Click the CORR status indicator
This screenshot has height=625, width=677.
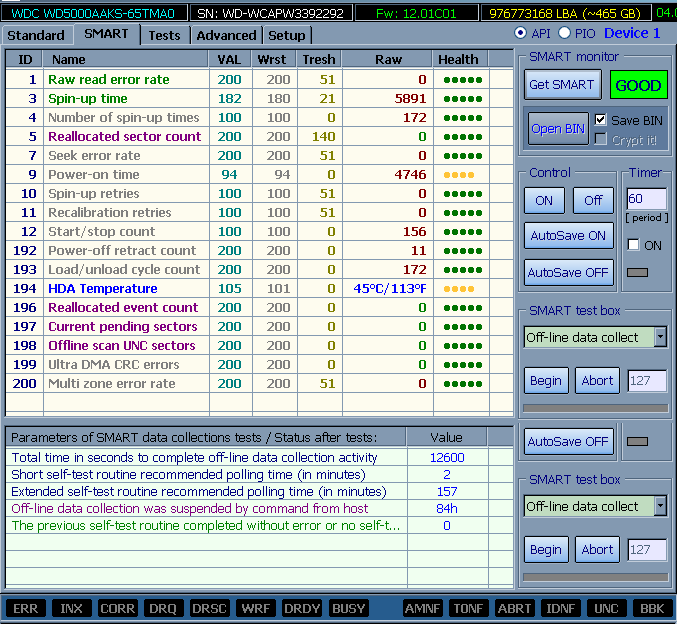click(117, 609)
